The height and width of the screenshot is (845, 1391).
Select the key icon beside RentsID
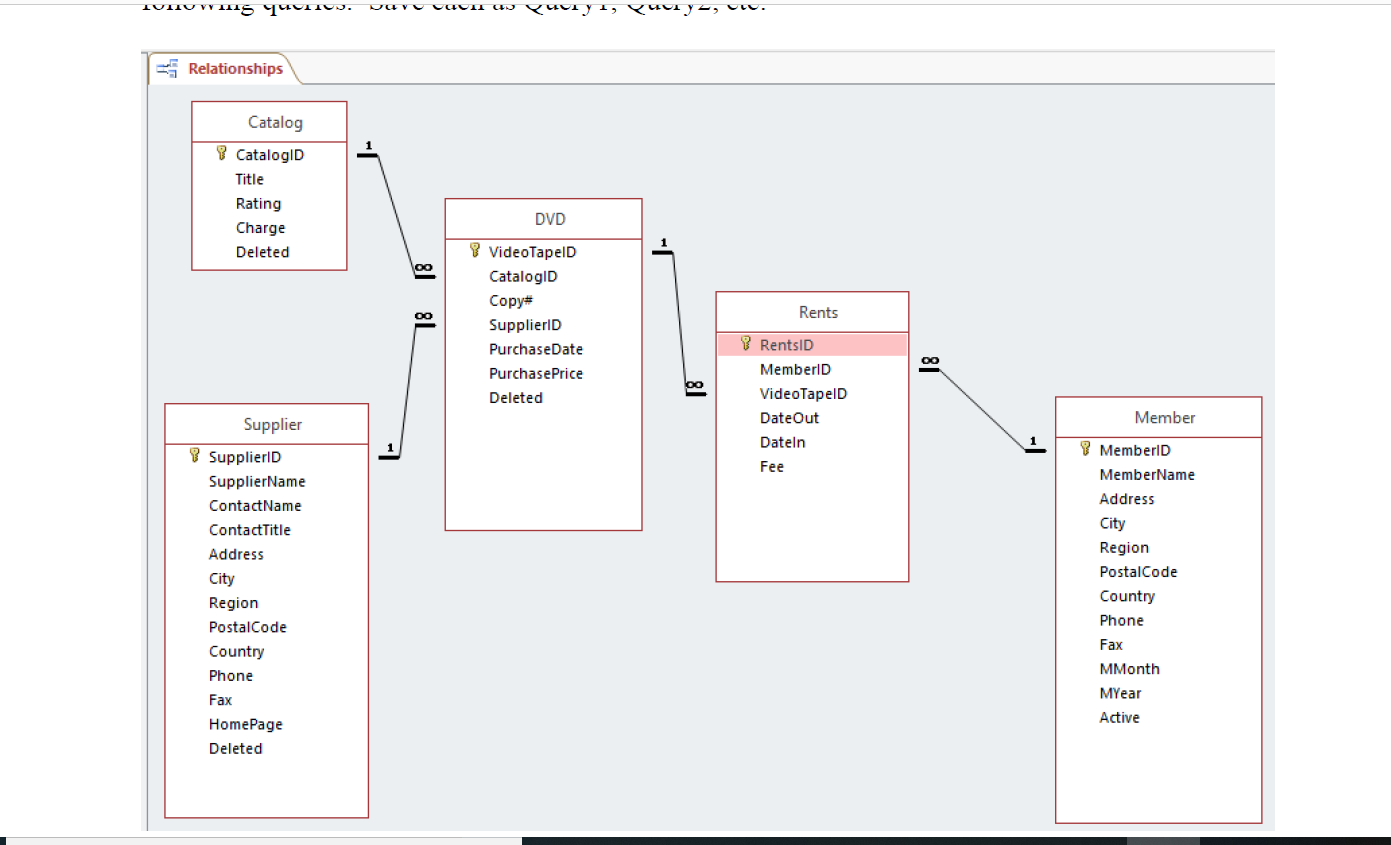point(746,344)
